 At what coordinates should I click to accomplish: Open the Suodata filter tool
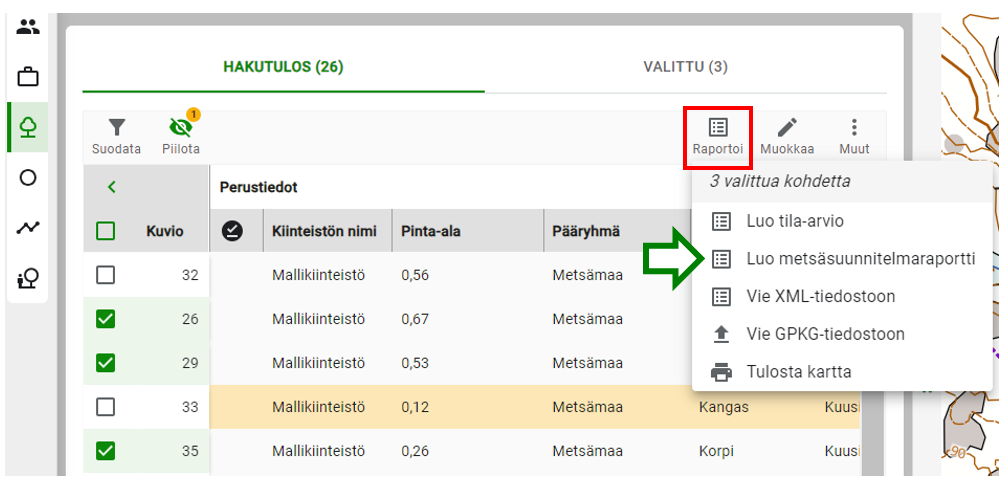(116, 137)
